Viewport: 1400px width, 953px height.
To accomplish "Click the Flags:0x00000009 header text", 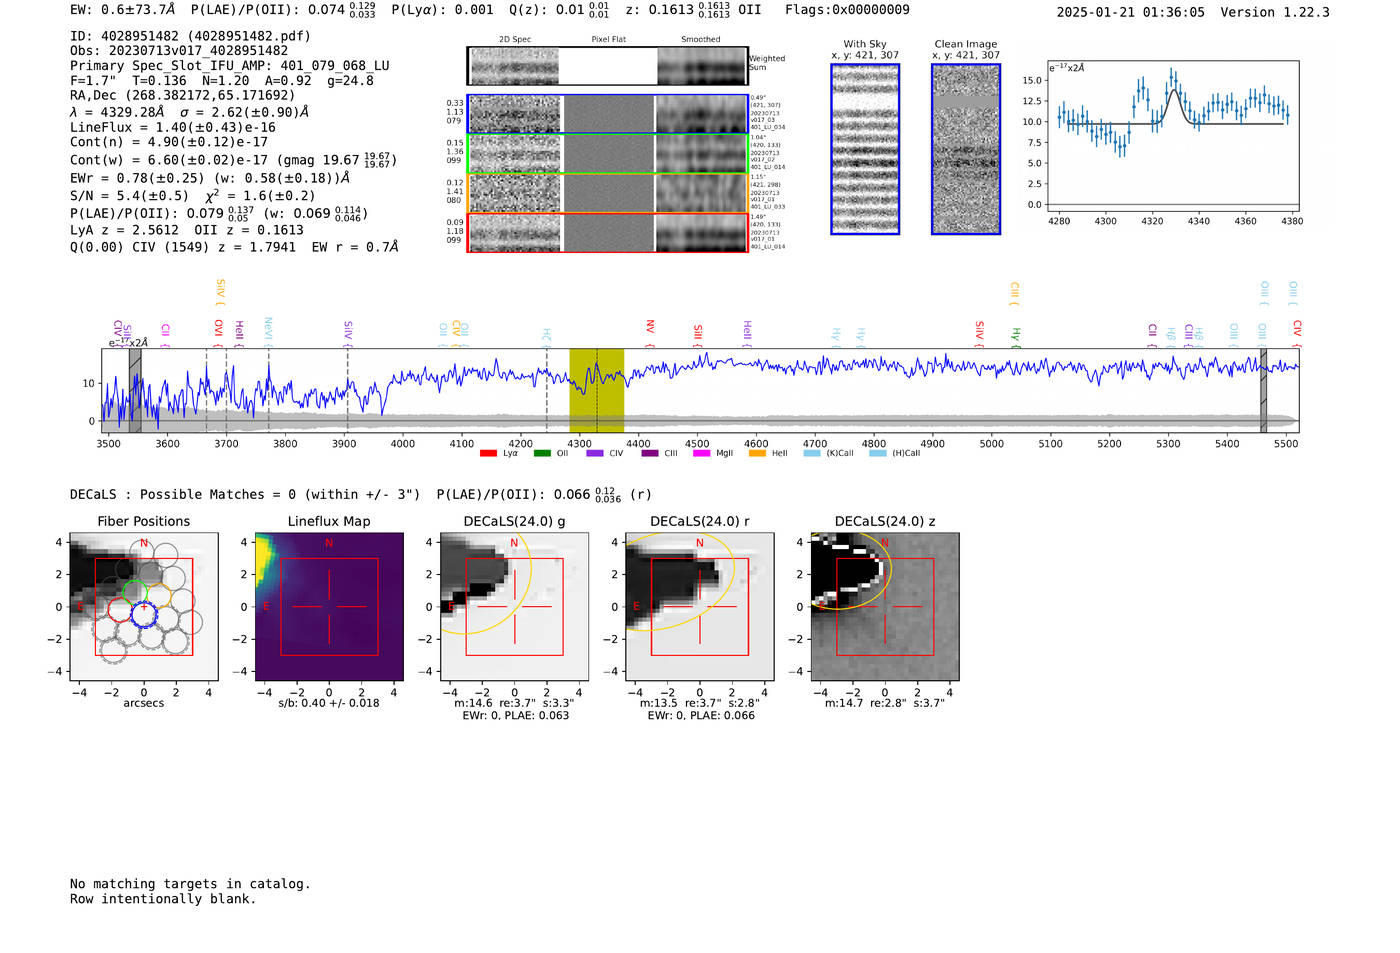I will coord(847,10).
